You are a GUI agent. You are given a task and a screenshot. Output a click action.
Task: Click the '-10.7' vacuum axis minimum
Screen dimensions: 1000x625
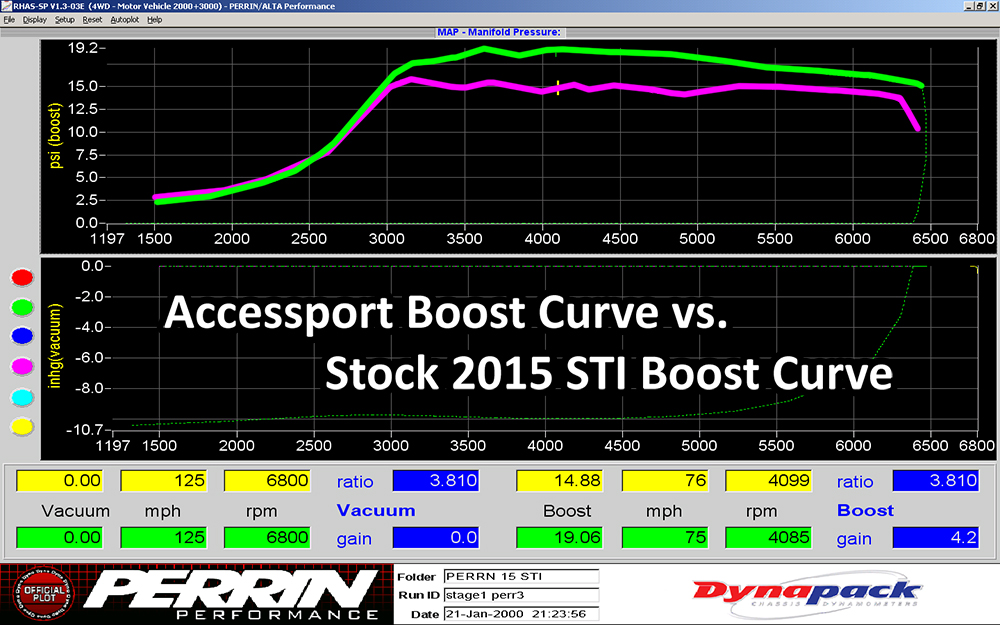(85, 430)
